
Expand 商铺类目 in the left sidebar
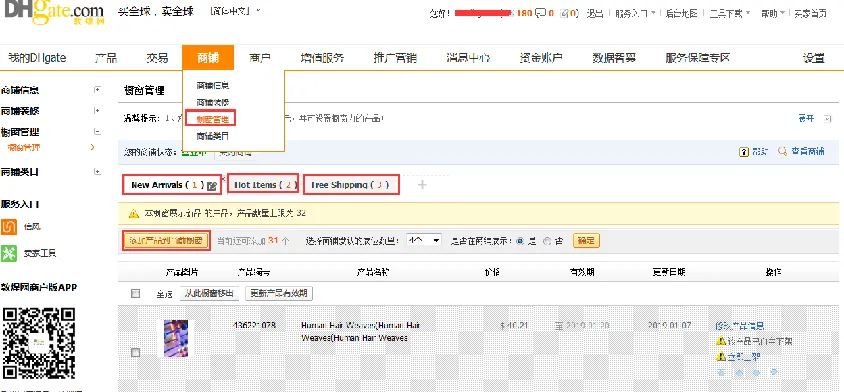pyautogui.click(x=97, y=172)
